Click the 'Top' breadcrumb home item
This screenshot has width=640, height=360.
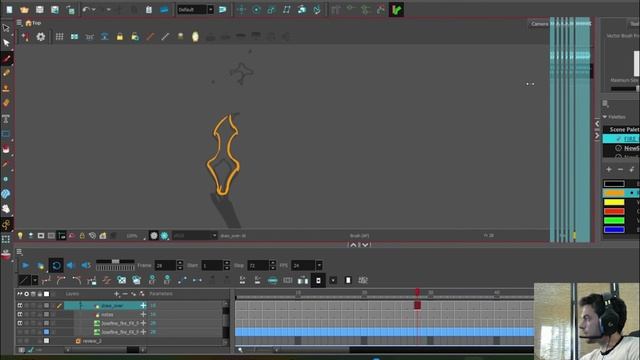pos(33,23)
